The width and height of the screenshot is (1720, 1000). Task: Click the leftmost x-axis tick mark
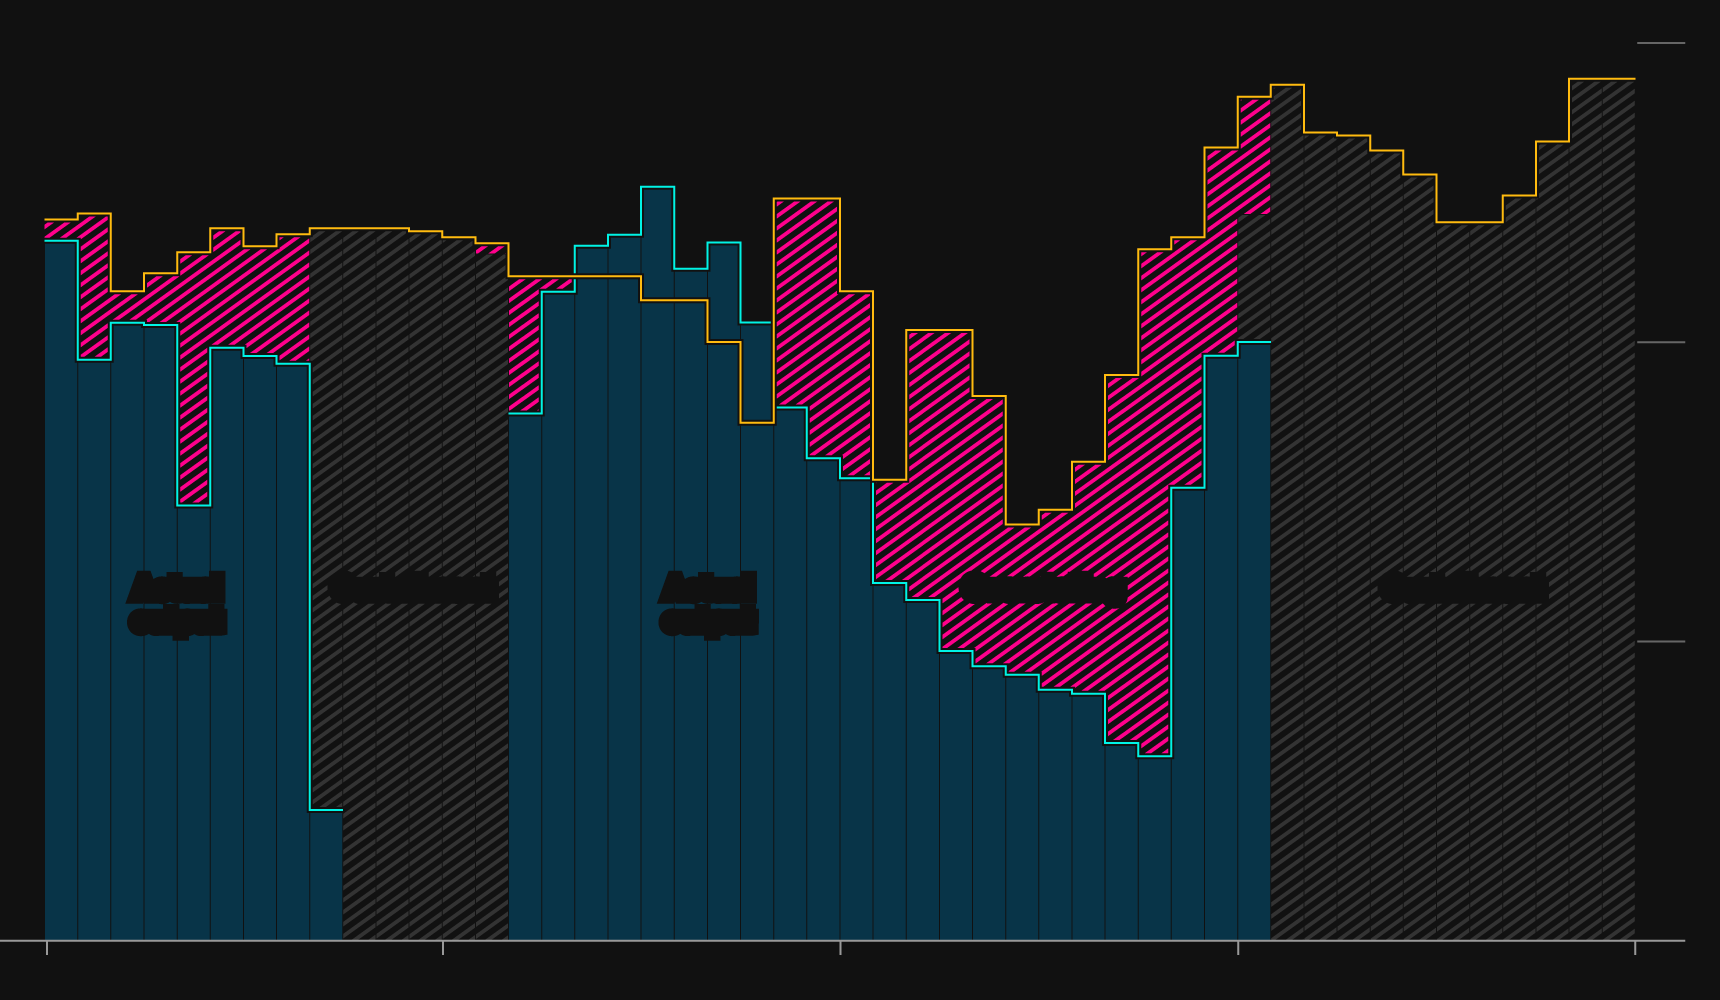[46, 947]
